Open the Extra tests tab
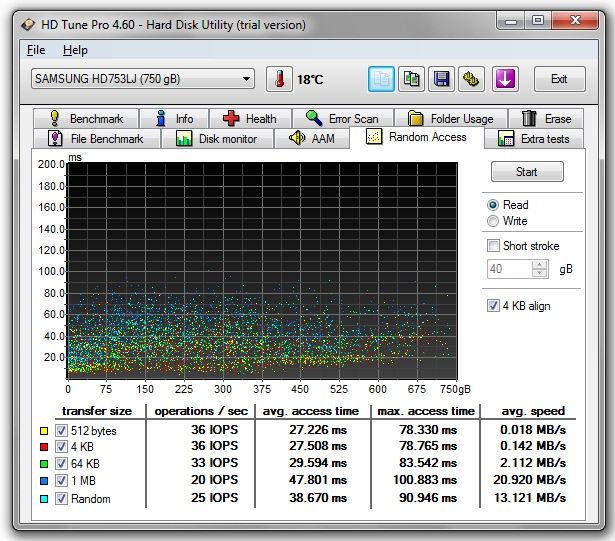Screen dimensions: 615x541 pyautogui.click(x=534, y=138)
